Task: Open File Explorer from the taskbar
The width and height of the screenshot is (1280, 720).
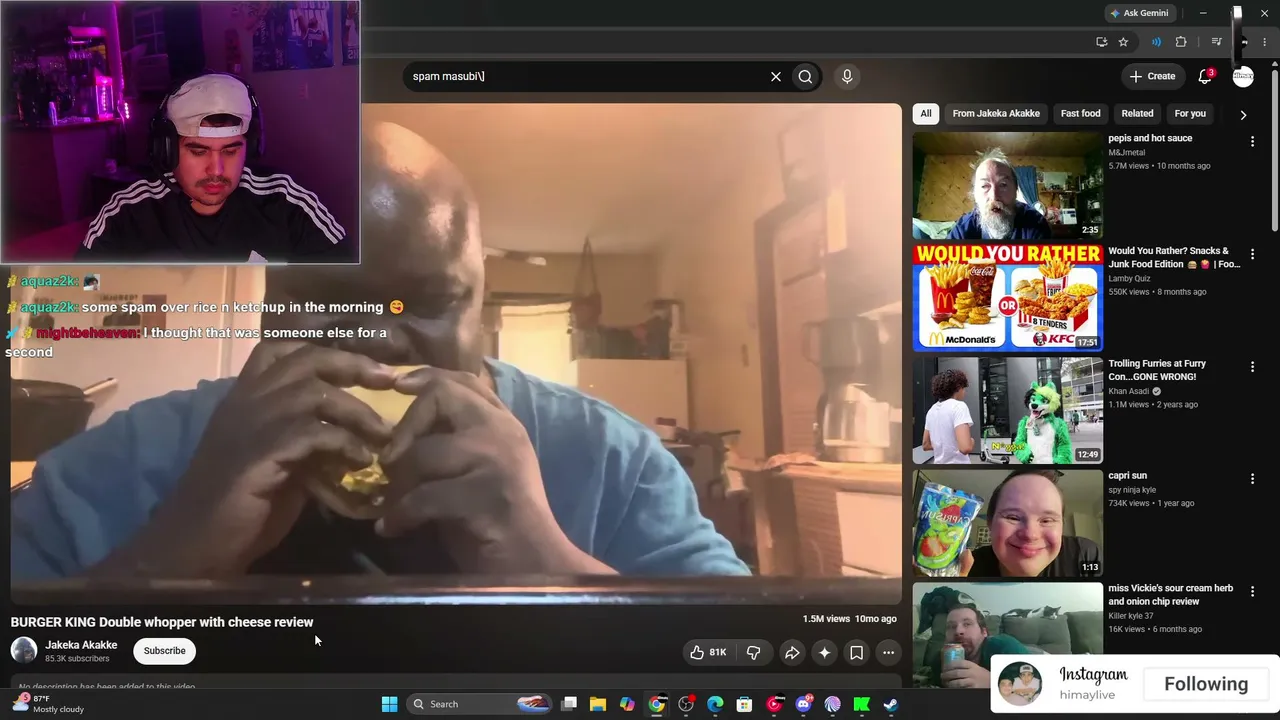Action: 598,704
